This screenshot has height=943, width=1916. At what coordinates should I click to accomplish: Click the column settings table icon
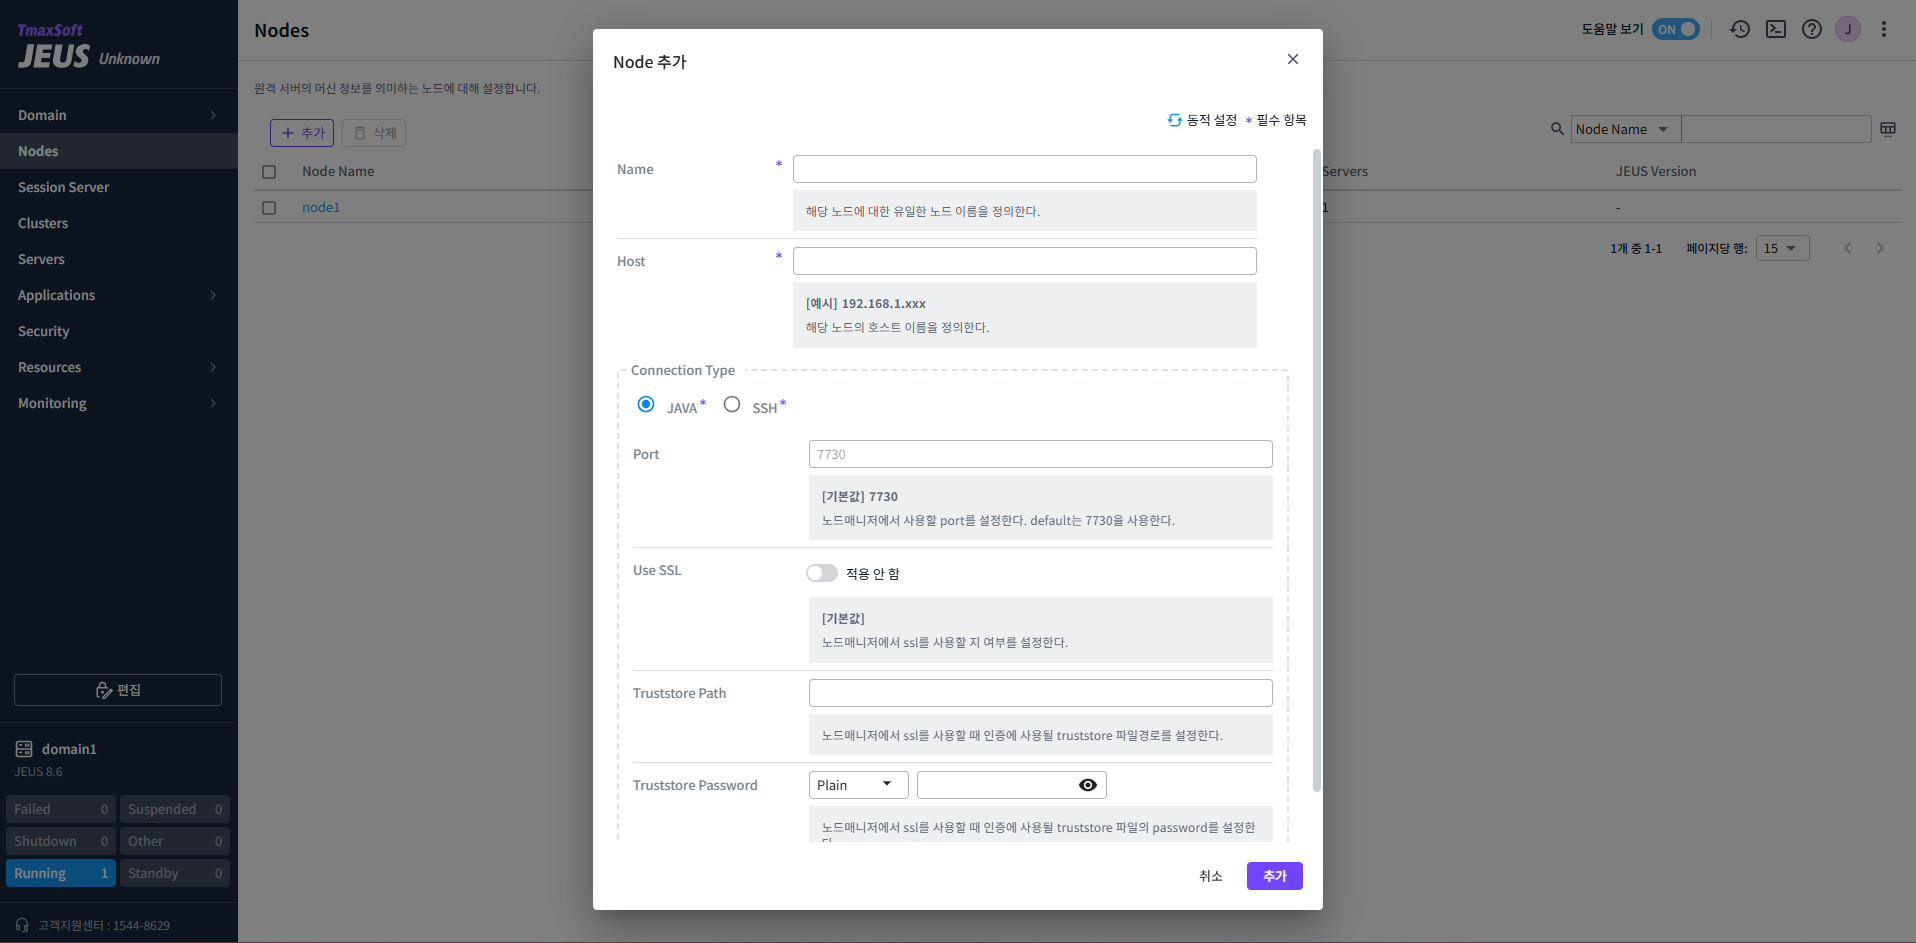click(x=1888, y=128)
